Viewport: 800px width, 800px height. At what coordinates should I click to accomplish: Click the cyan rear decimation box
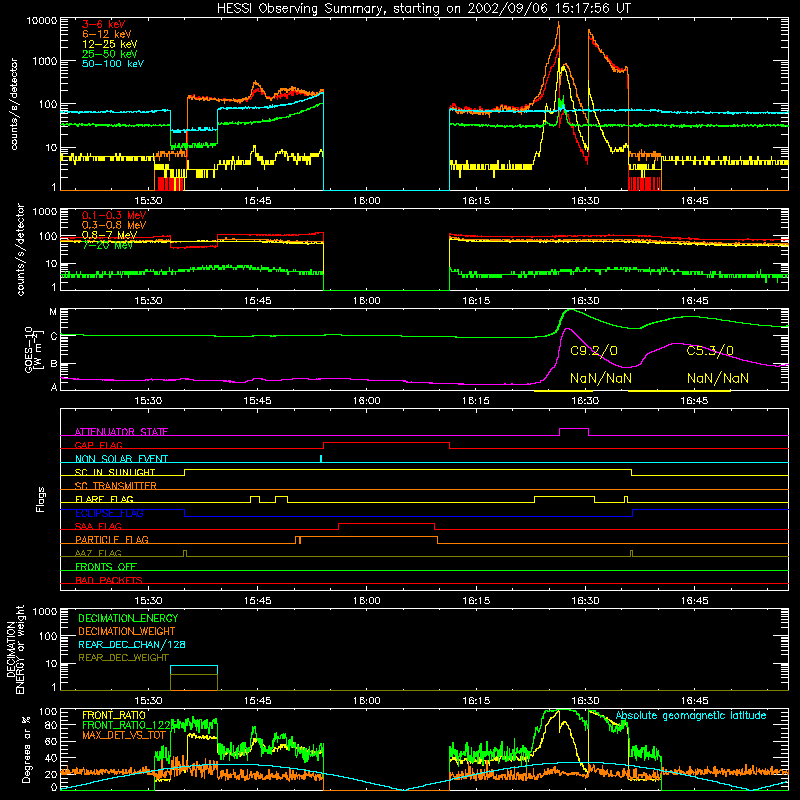tap(194, 670)
